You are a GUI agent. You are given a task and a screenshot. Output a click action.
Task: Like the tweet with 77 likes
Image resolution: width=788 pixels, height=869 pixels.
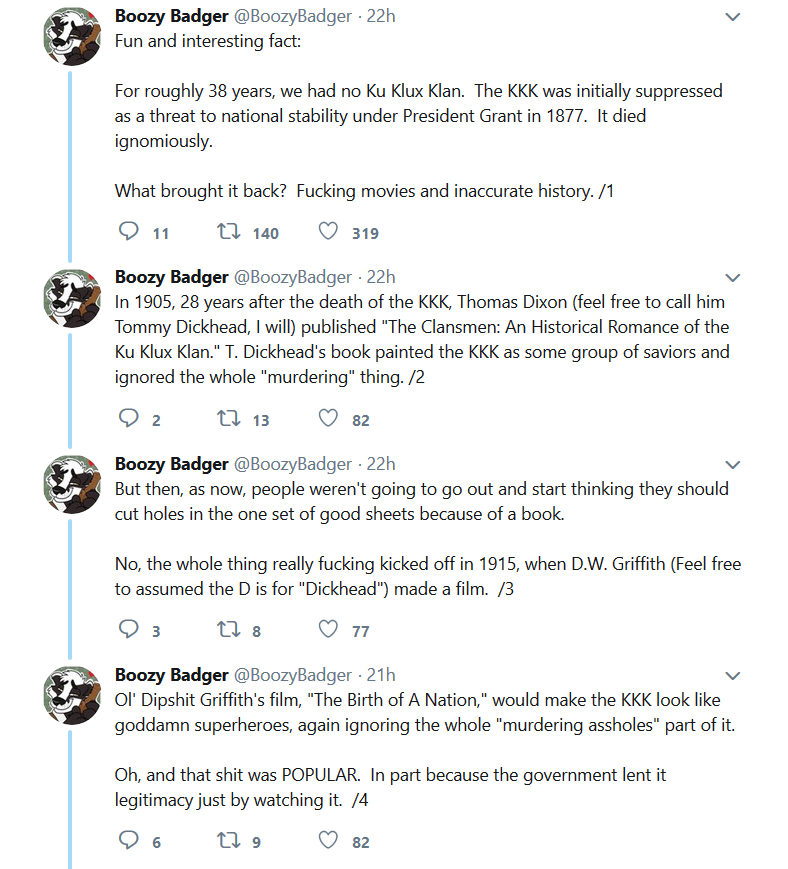pyautogui.click(x=328, y=629)
